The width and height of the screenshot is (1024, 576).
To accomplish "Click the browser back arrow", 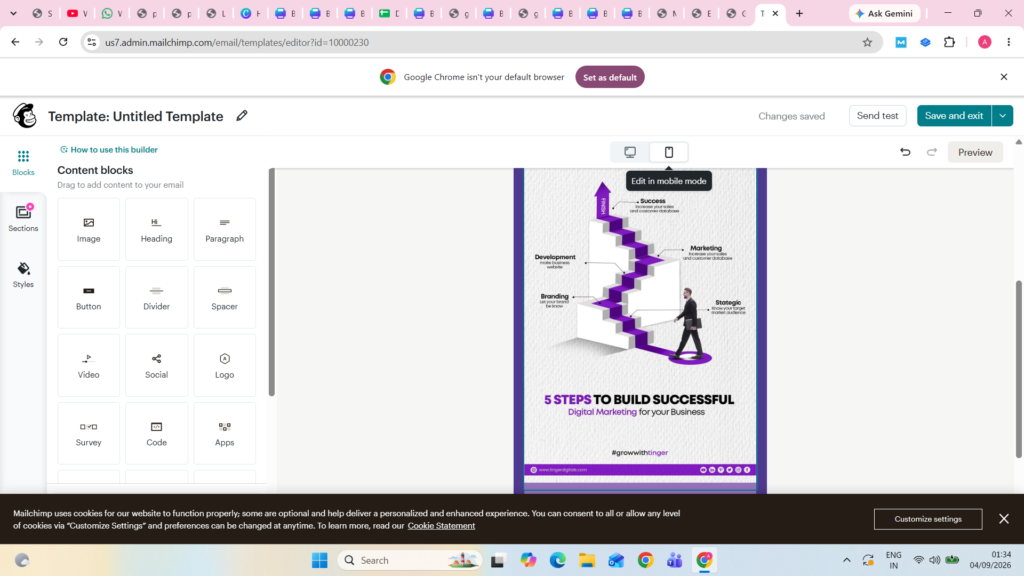I will pyautogui.click(x=15, y=42).
